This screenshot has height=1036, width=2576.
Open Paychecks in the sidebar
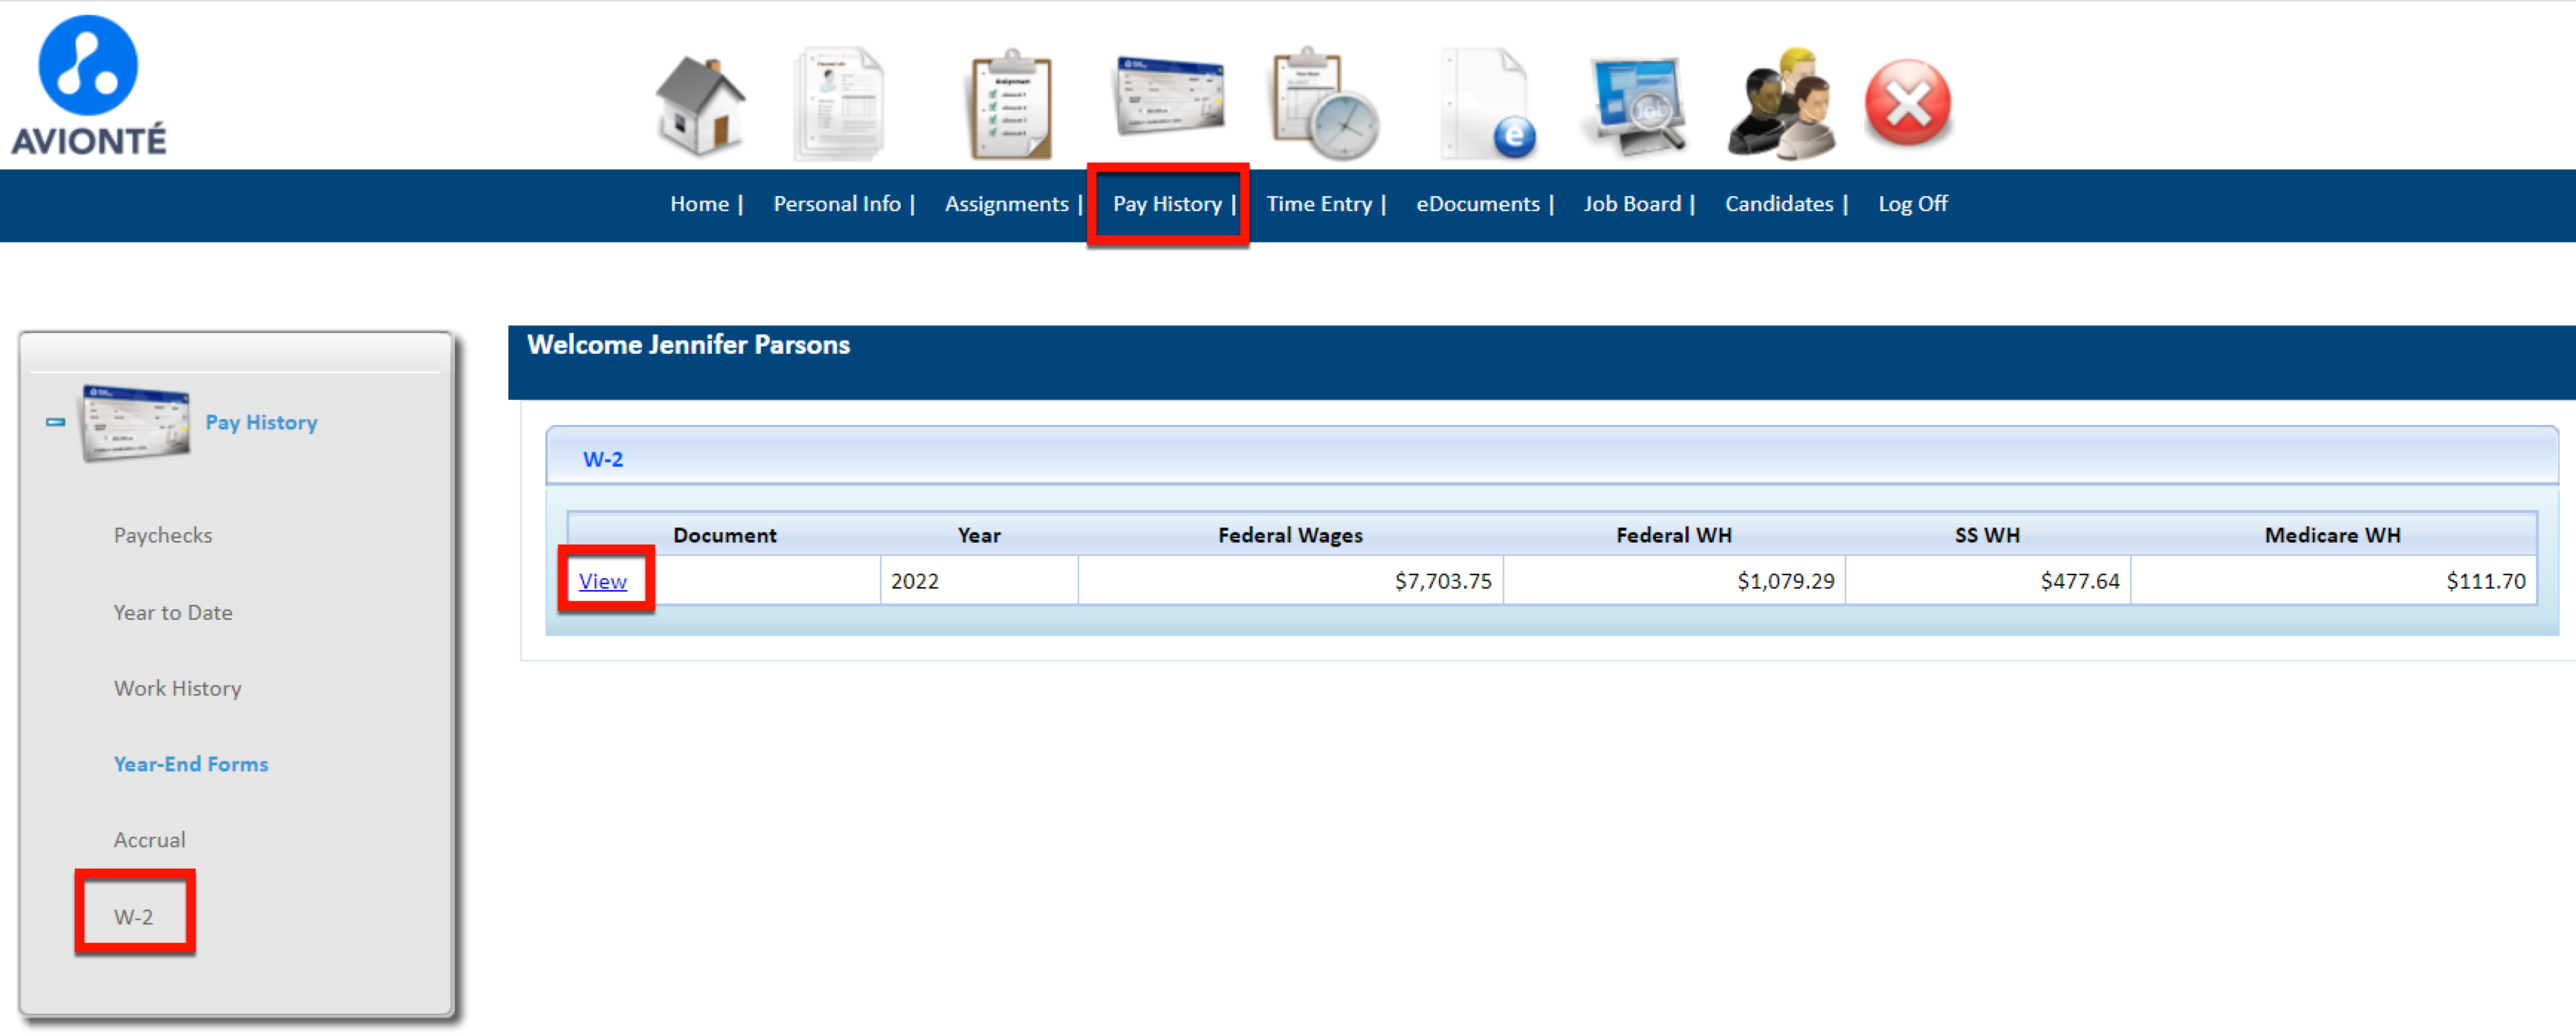(163, 536)
